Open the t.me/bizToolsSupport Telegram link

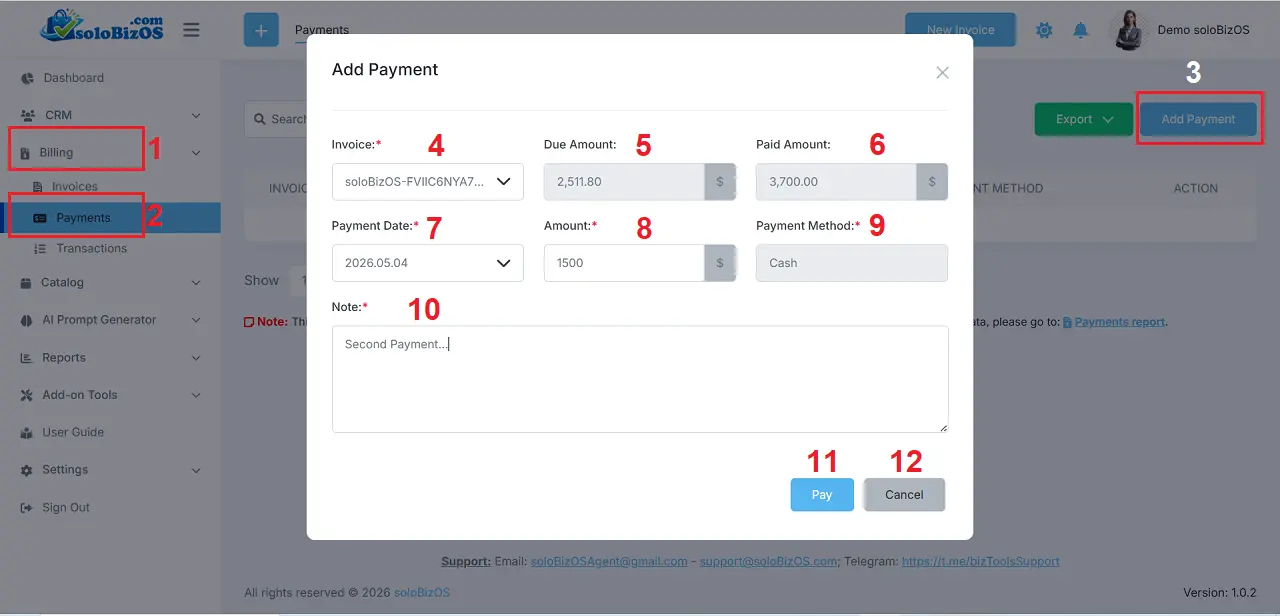pyautogui.click(x=981, y=561)
